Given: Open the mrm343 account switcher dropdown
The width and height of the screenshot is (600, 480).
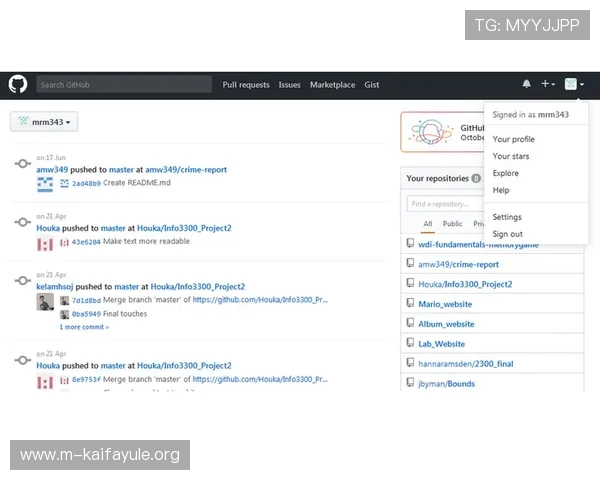Looking at the screenshot, I should click(x=44, y=122).
